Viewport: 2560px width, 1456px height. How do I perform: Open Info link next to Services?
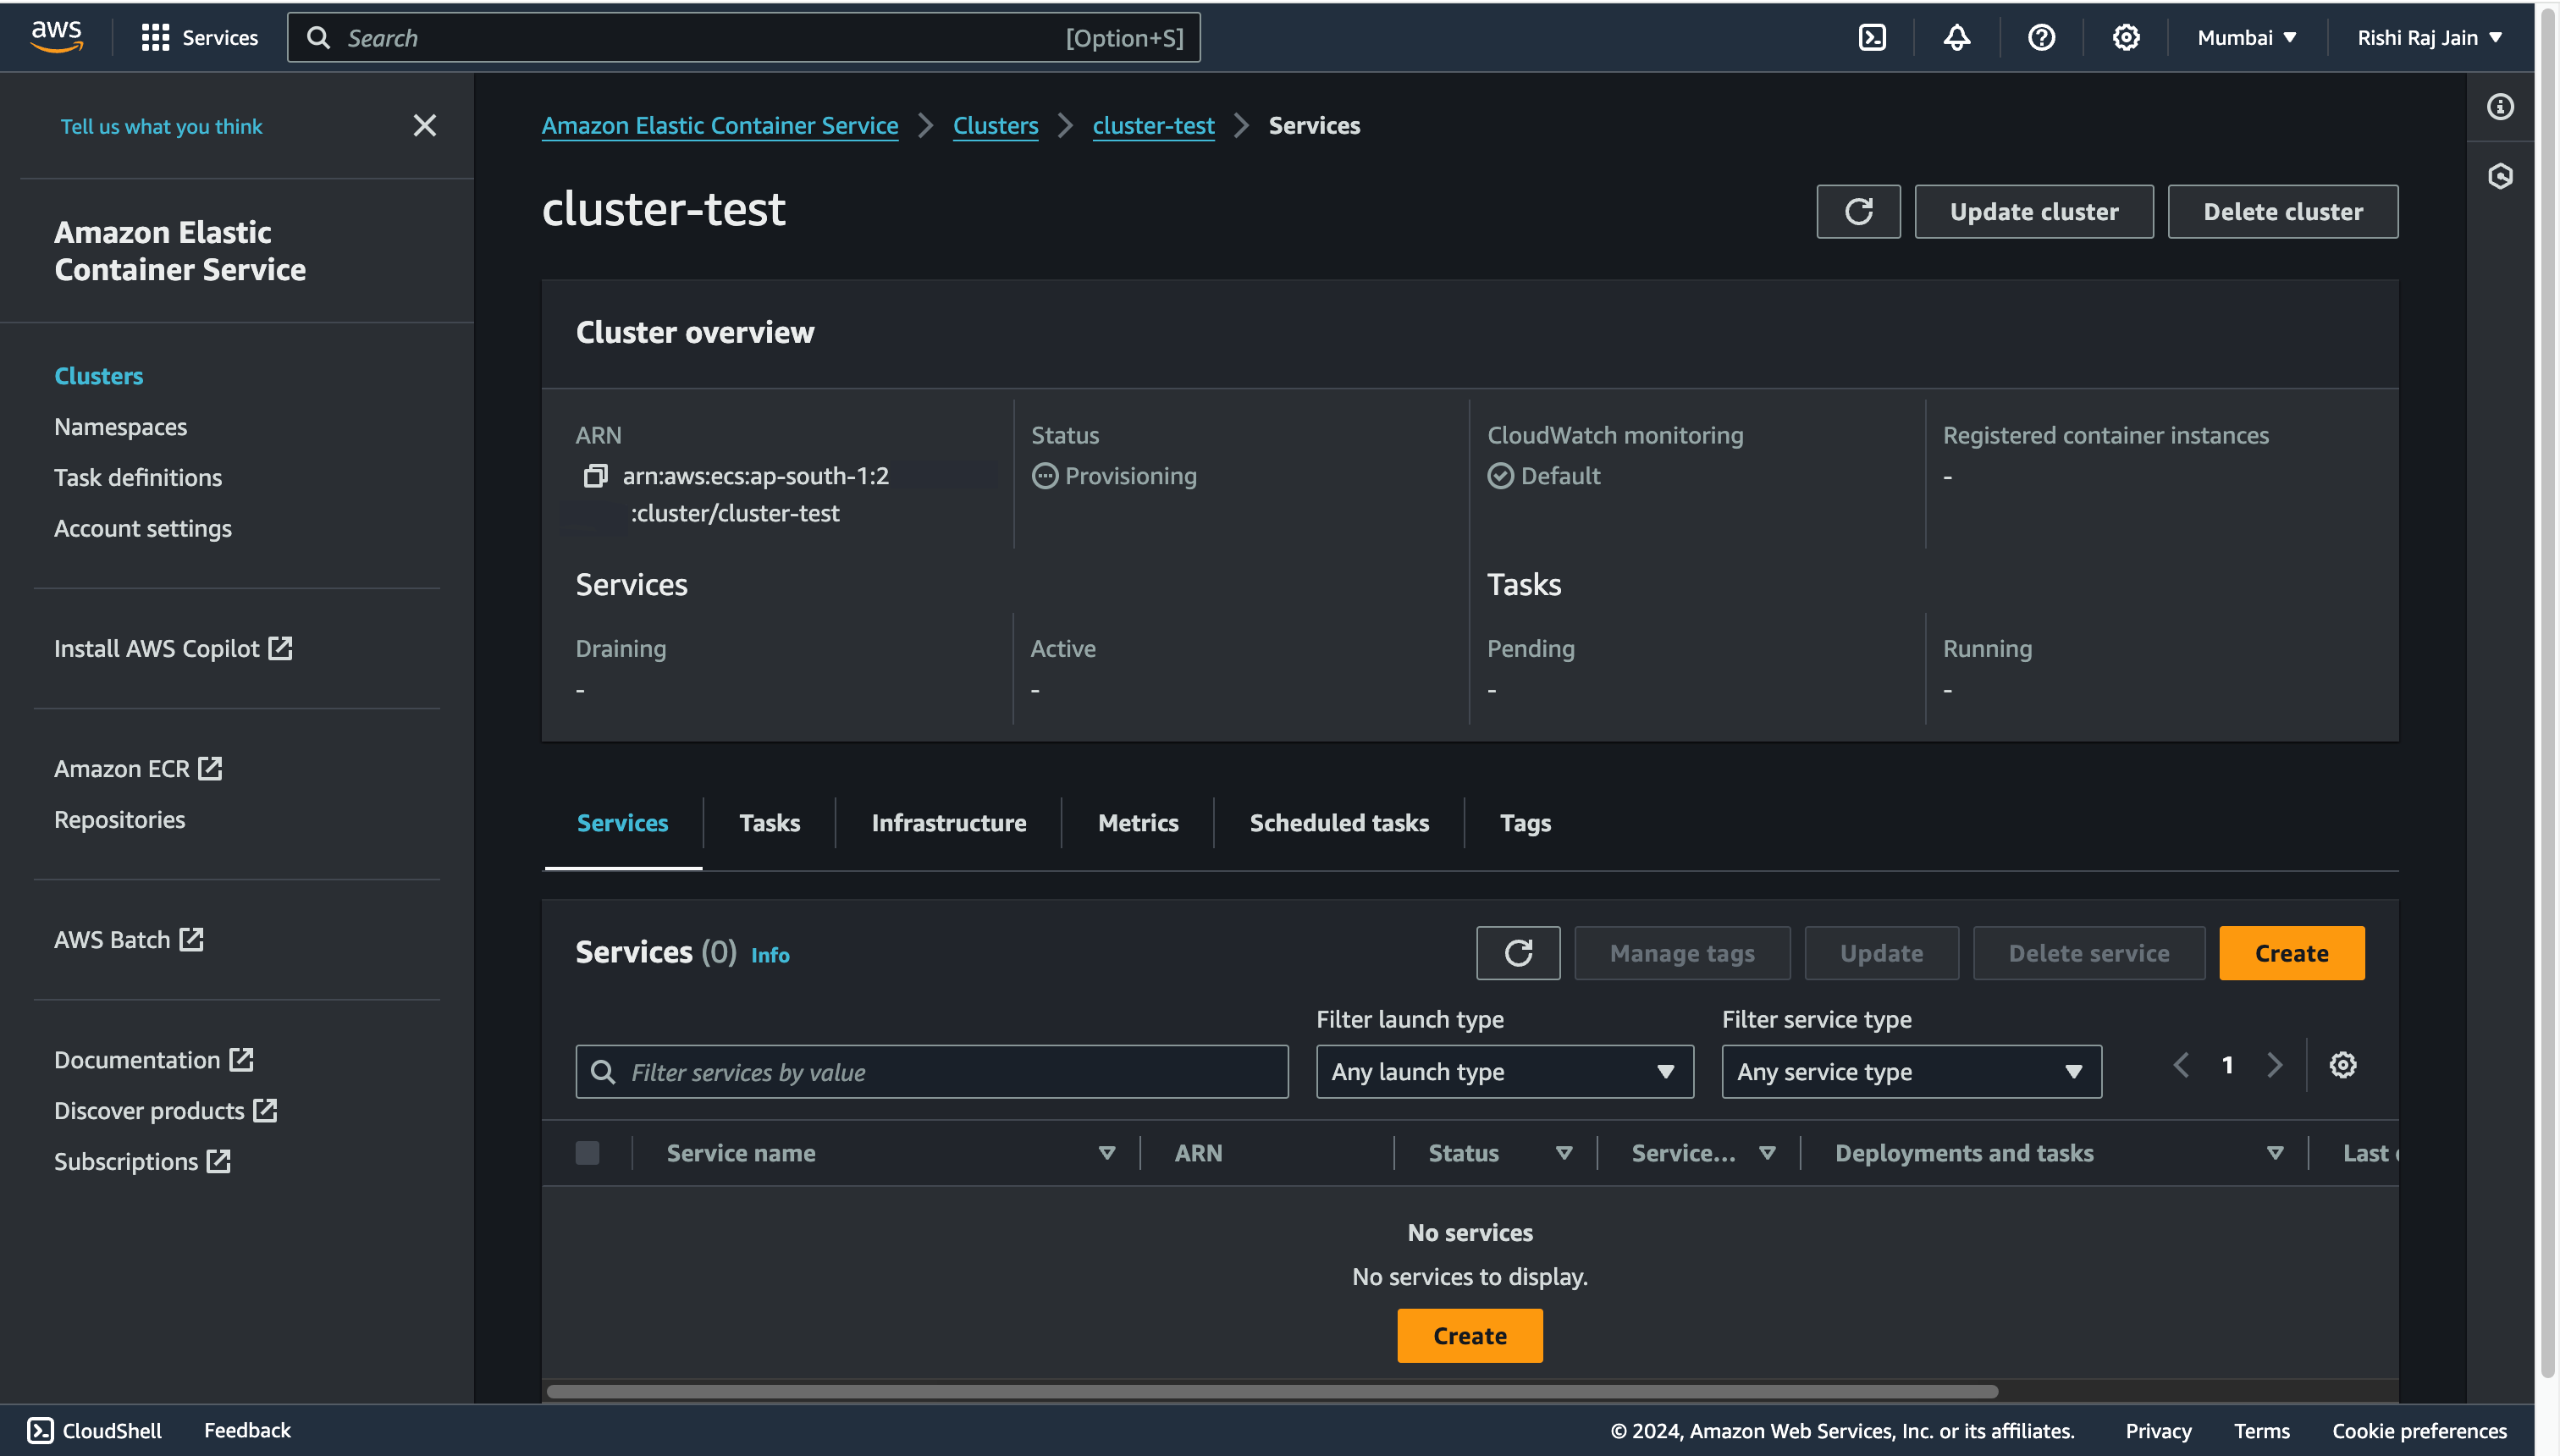point(770,956)
